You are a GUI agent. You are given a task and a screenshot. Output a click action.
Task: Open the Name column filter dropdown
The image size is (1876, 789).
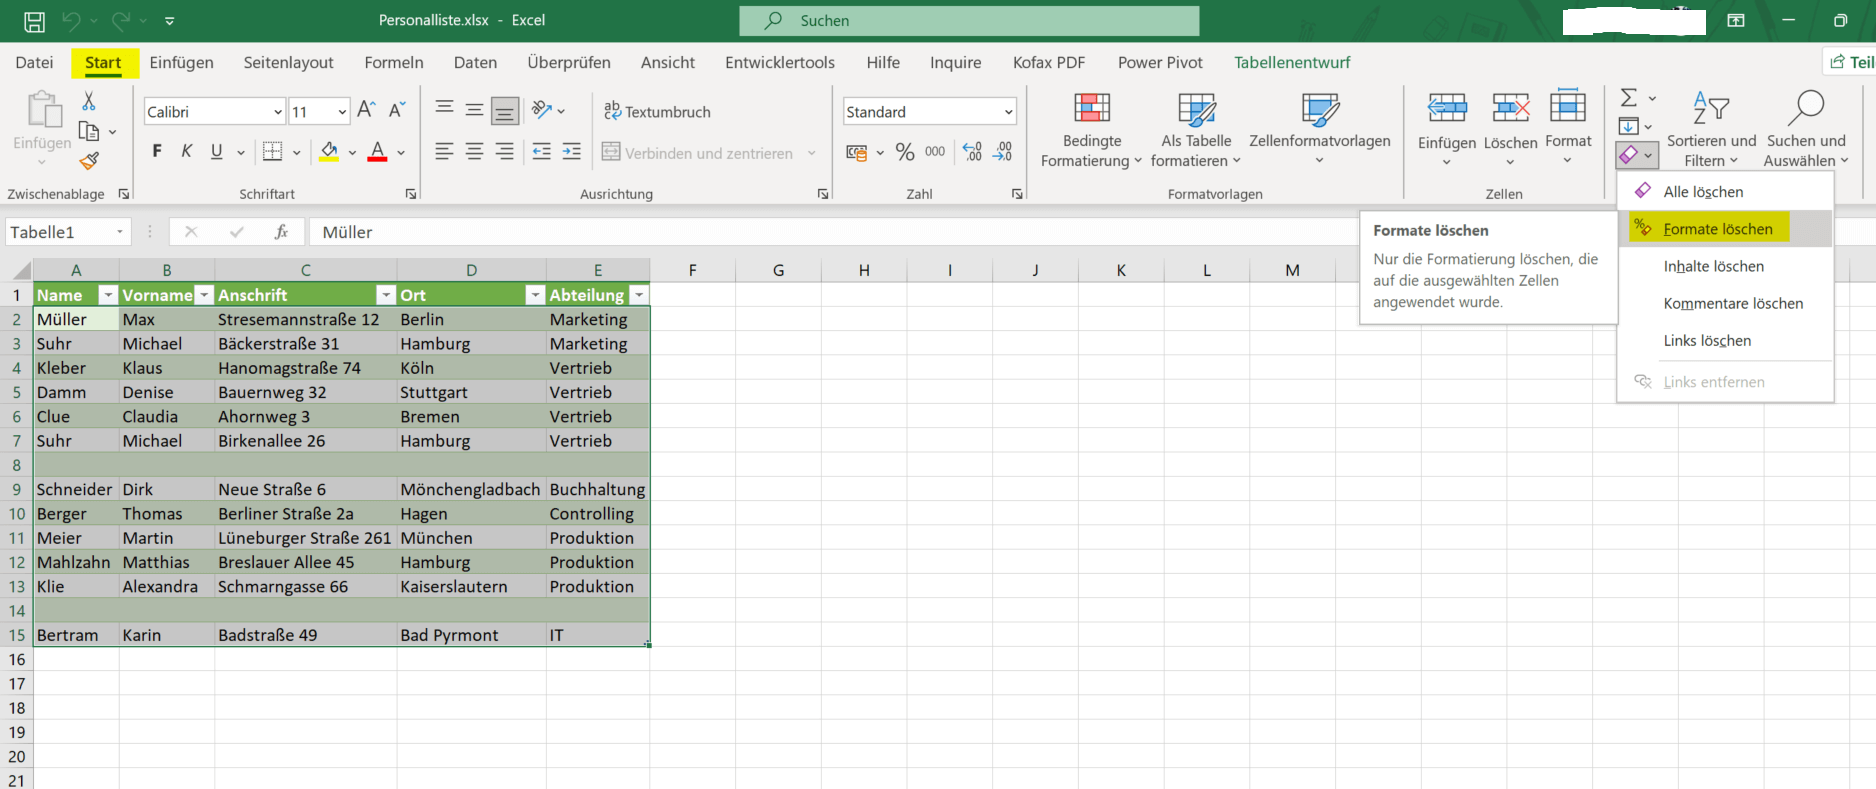(108, 295)
